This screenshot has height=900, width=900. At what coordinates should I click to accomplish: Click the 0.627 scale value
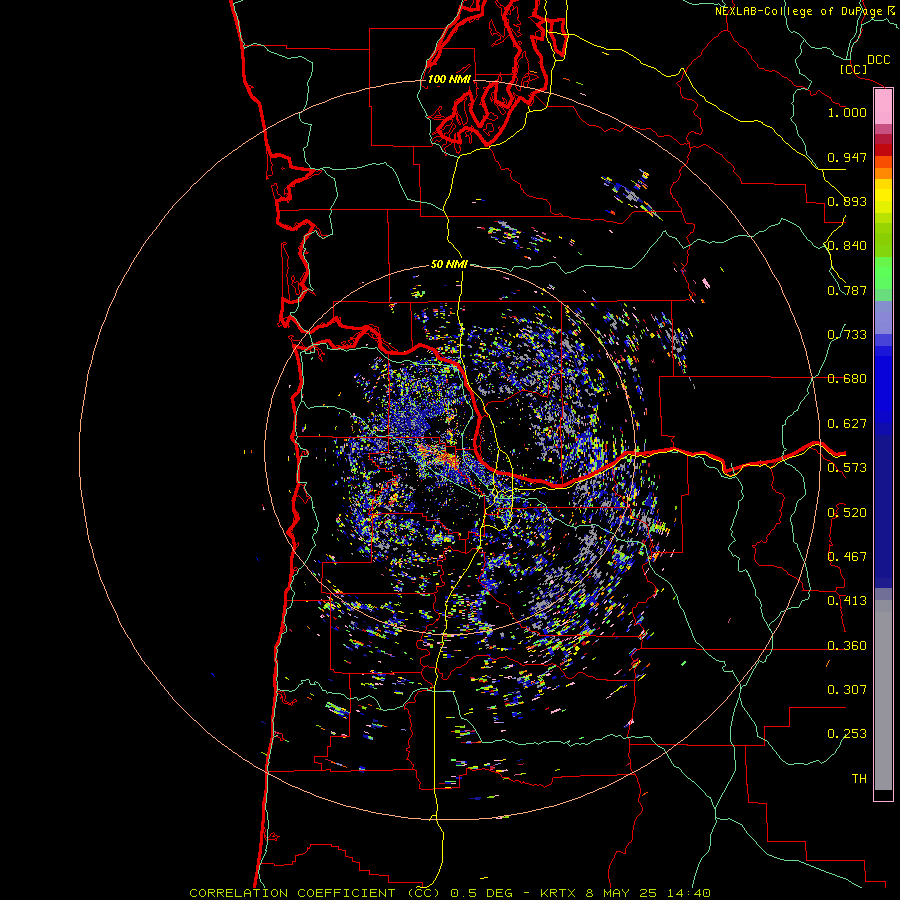point(847,424)
